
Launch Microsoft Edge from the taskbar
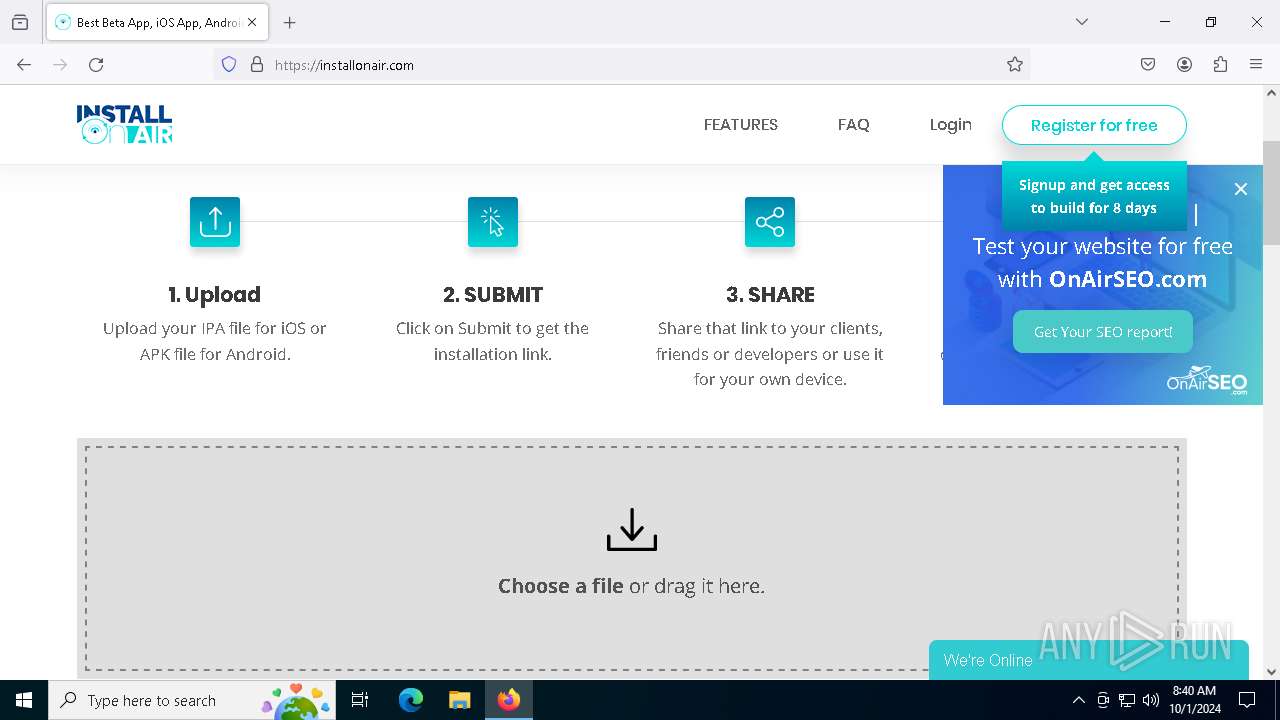411,700
